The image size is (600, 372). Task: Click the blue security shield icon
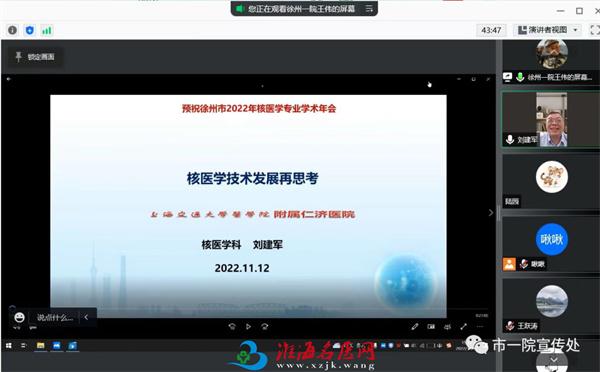[x=29, y=30]
